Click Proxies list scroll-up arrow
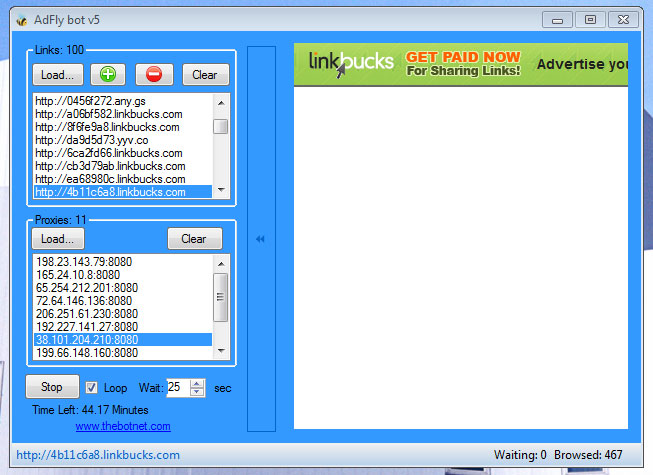The height and width of the screenshot is (475, 653). click(x=221, y=264)
